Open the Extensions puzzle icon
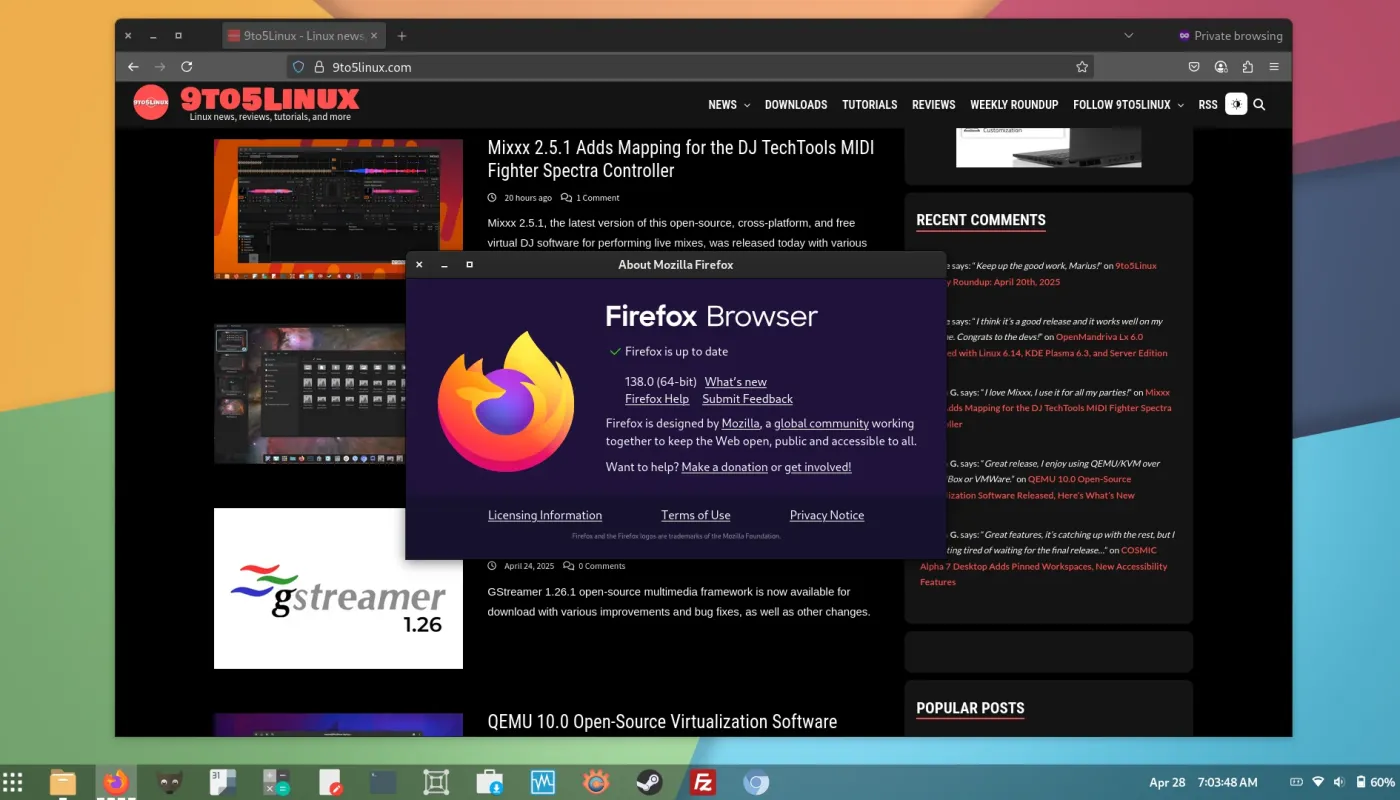Image resolution: width=1400 pixels, height=800 pixels. [x=1248, y=67]
